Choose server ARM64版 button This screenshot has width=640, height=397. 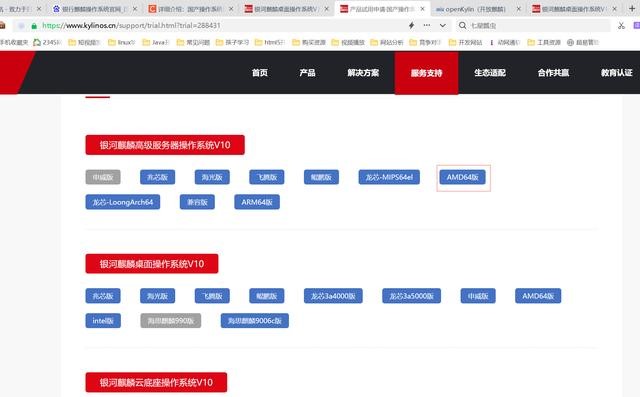point(257,202)
